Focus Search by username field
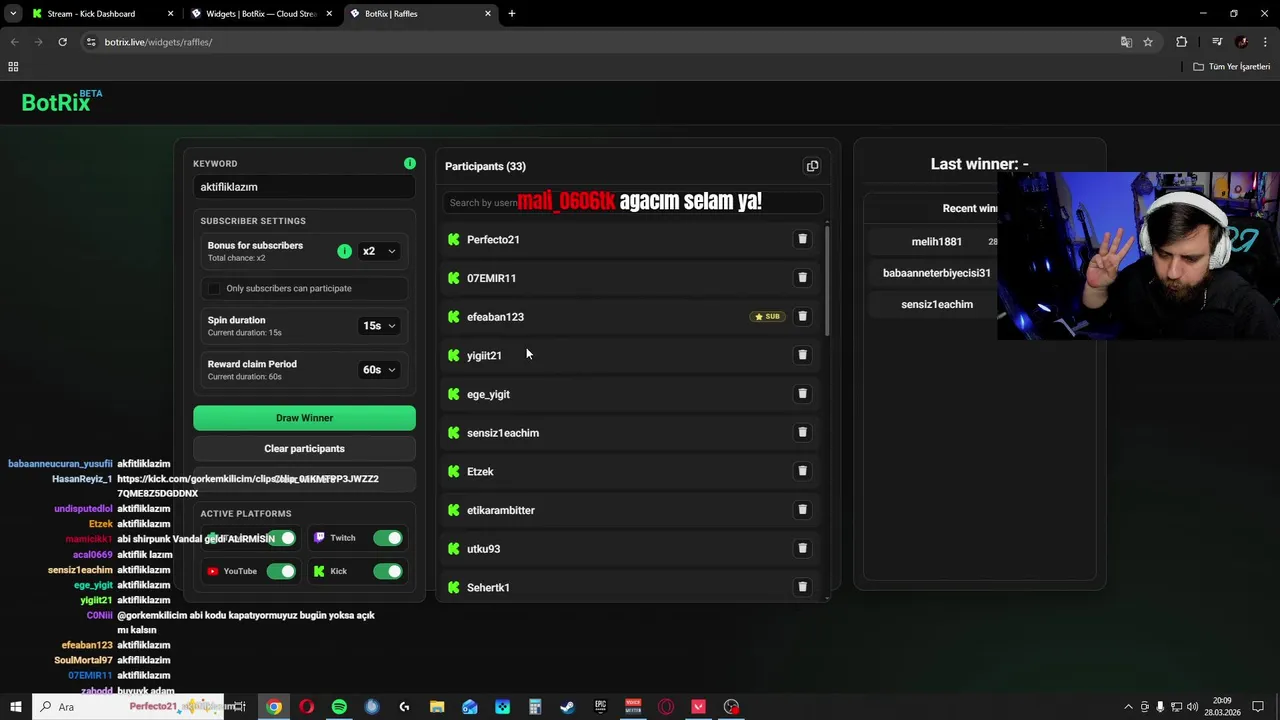 633,203
